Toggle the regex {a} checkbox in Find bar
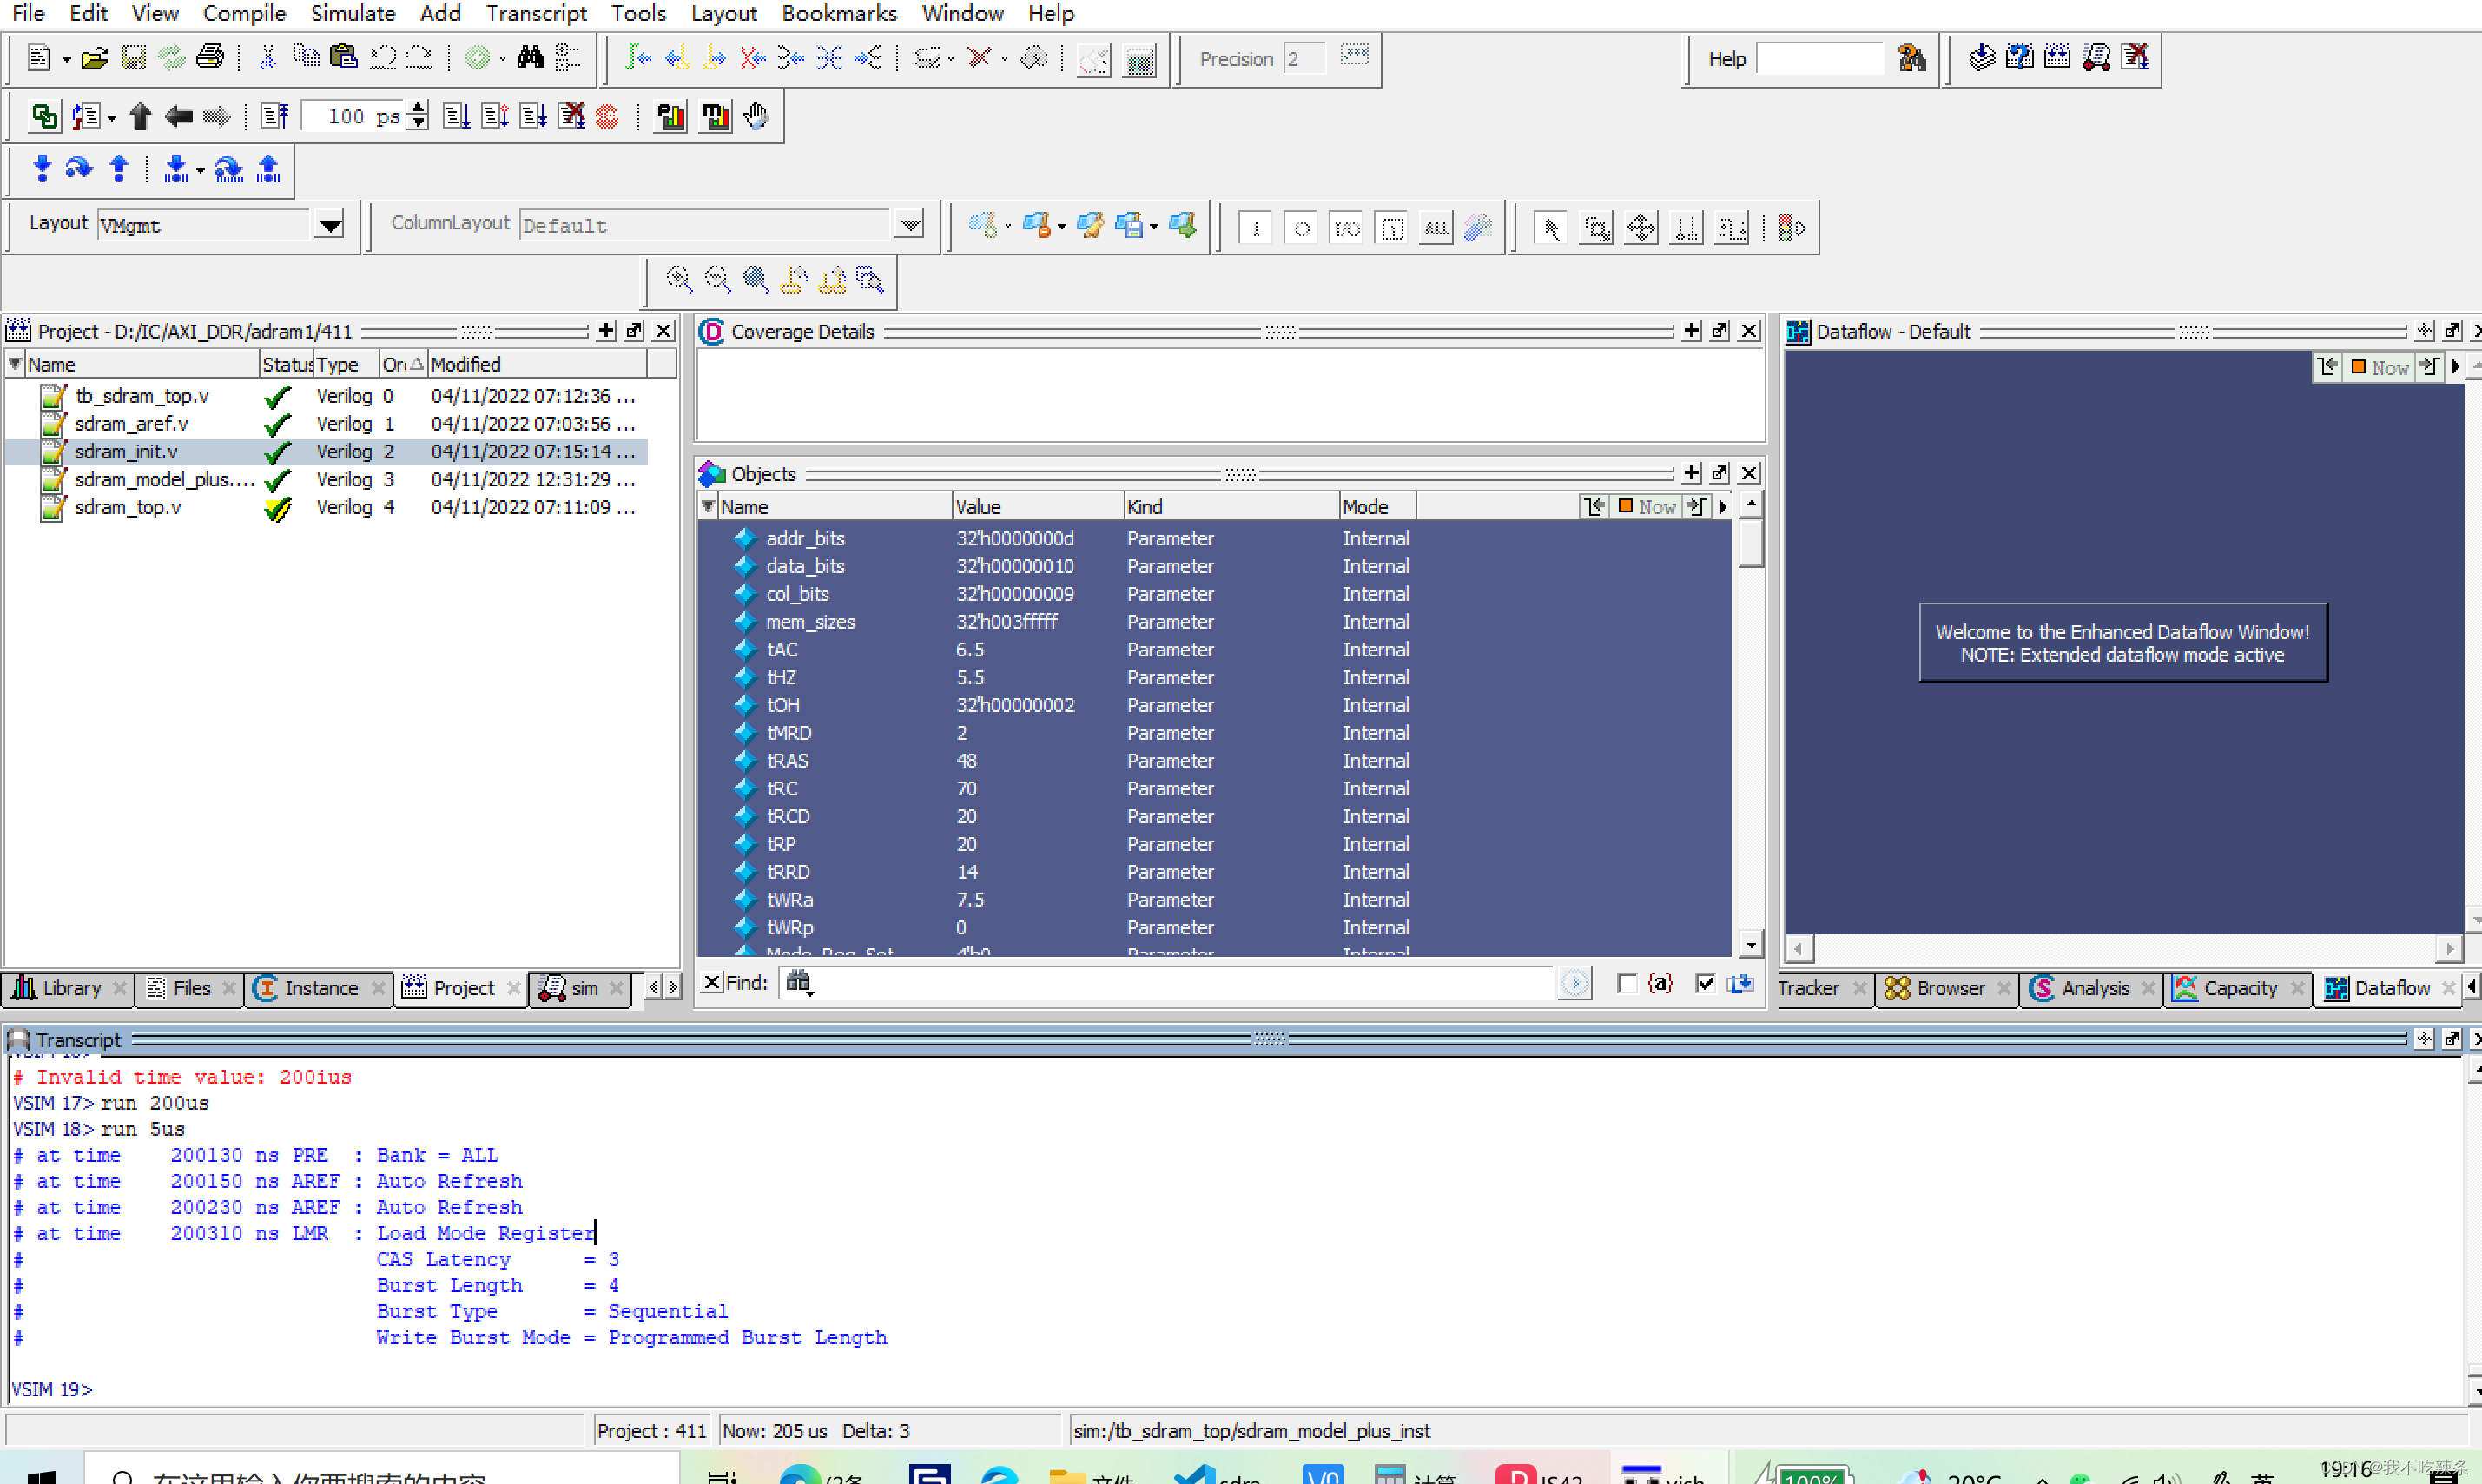 pyautogui.click(x=1627, y=984)
